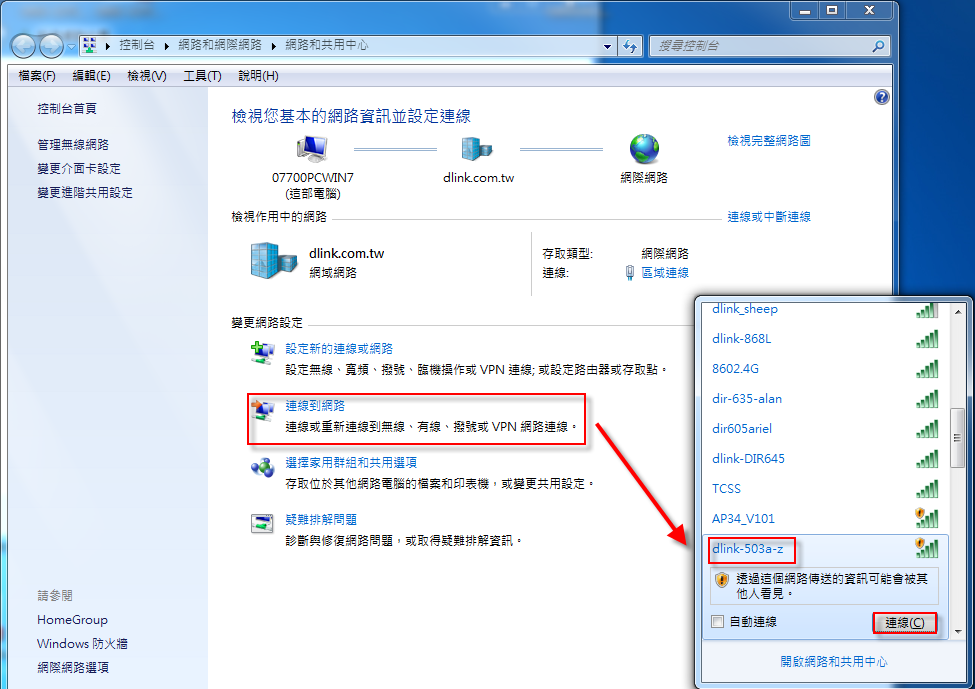Click the Back navigation arrow button
This screenshot has height=689, width=975.
(24, 46)
